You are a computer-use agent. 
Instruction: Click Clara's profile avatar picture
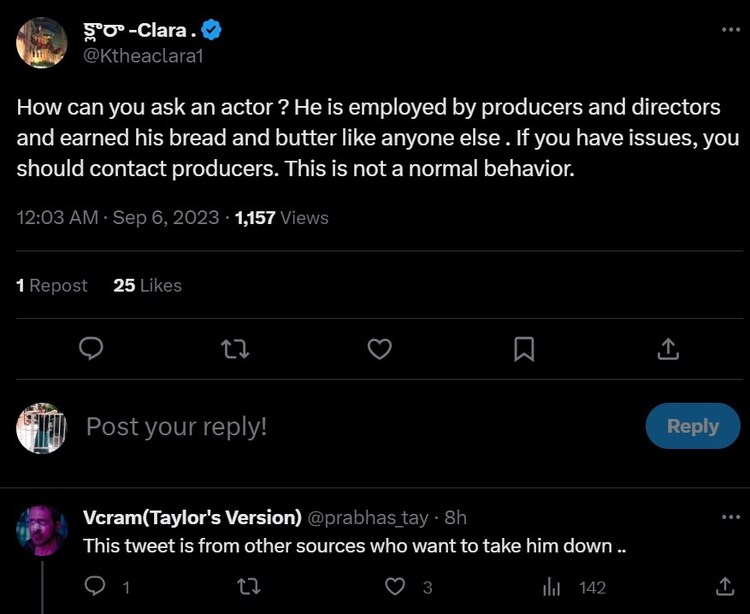[x=42, y=42]
